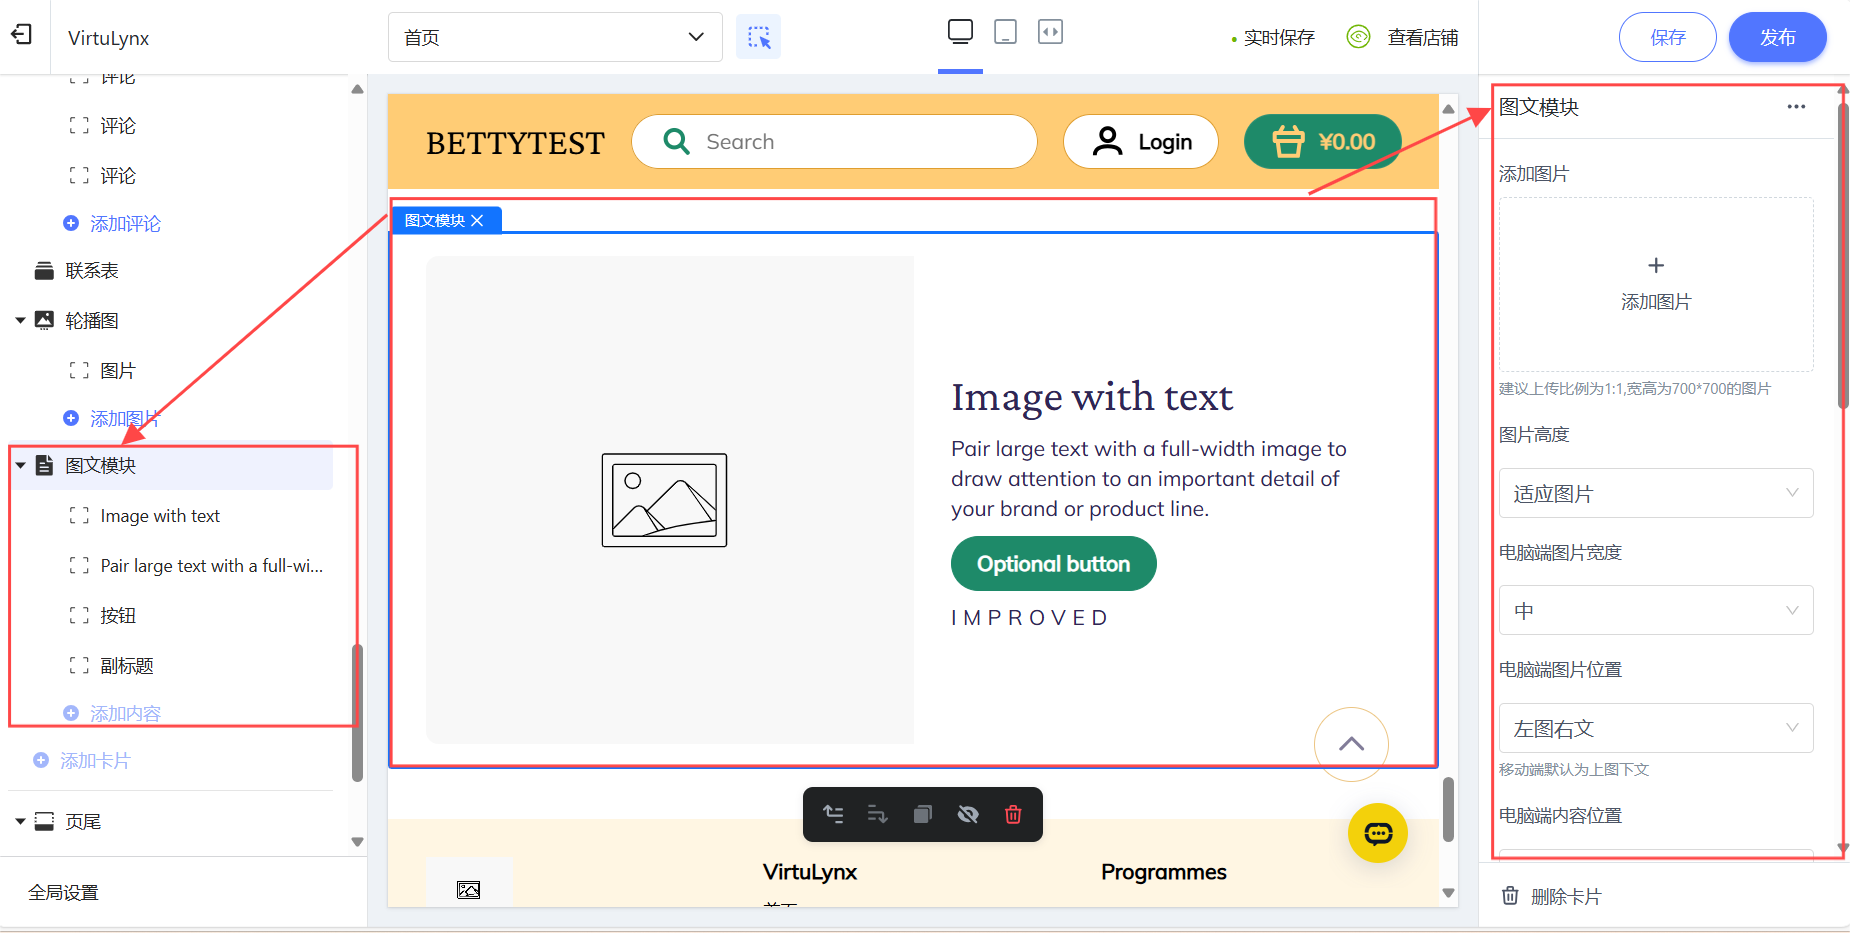Collapse the 轮播图 tree section
Image resolution: width=1850 pixels, height=933 pixels.
point(20,320)
